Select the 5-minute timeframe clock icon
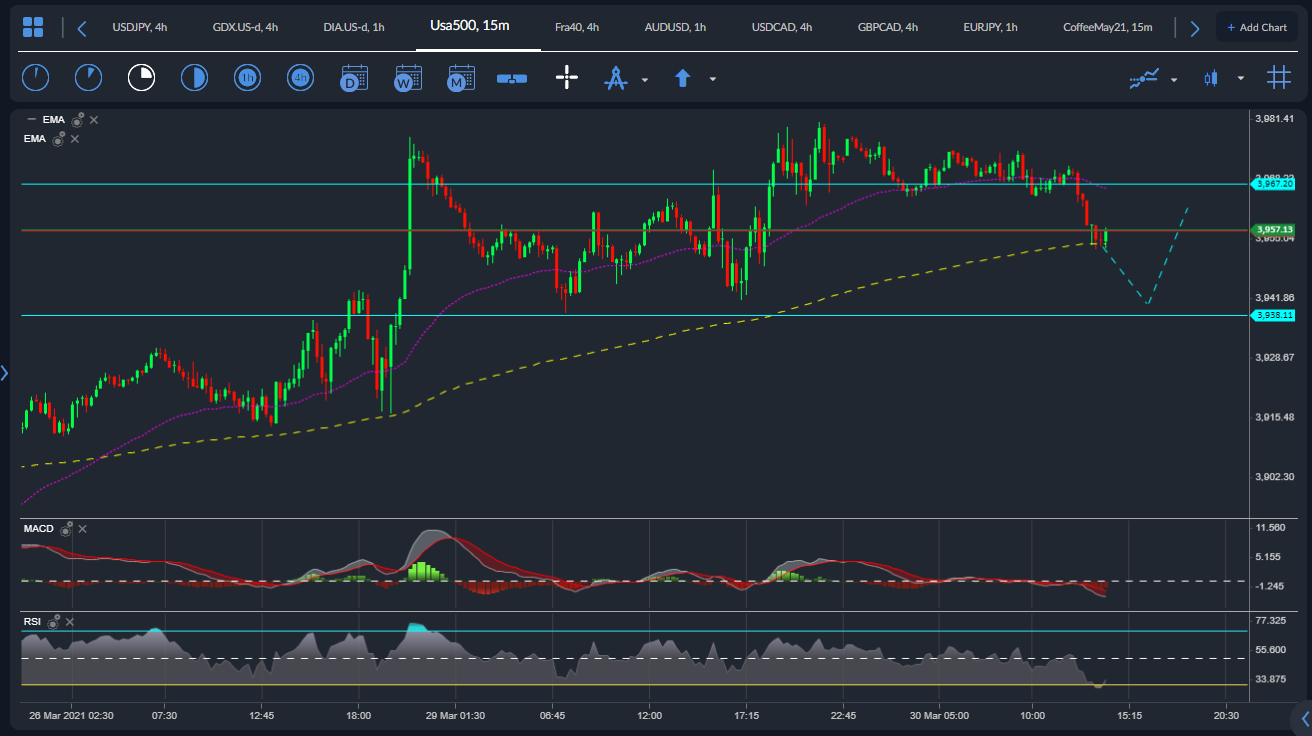The width and height of the screenshot is (1312, 736). click(88, 77)
